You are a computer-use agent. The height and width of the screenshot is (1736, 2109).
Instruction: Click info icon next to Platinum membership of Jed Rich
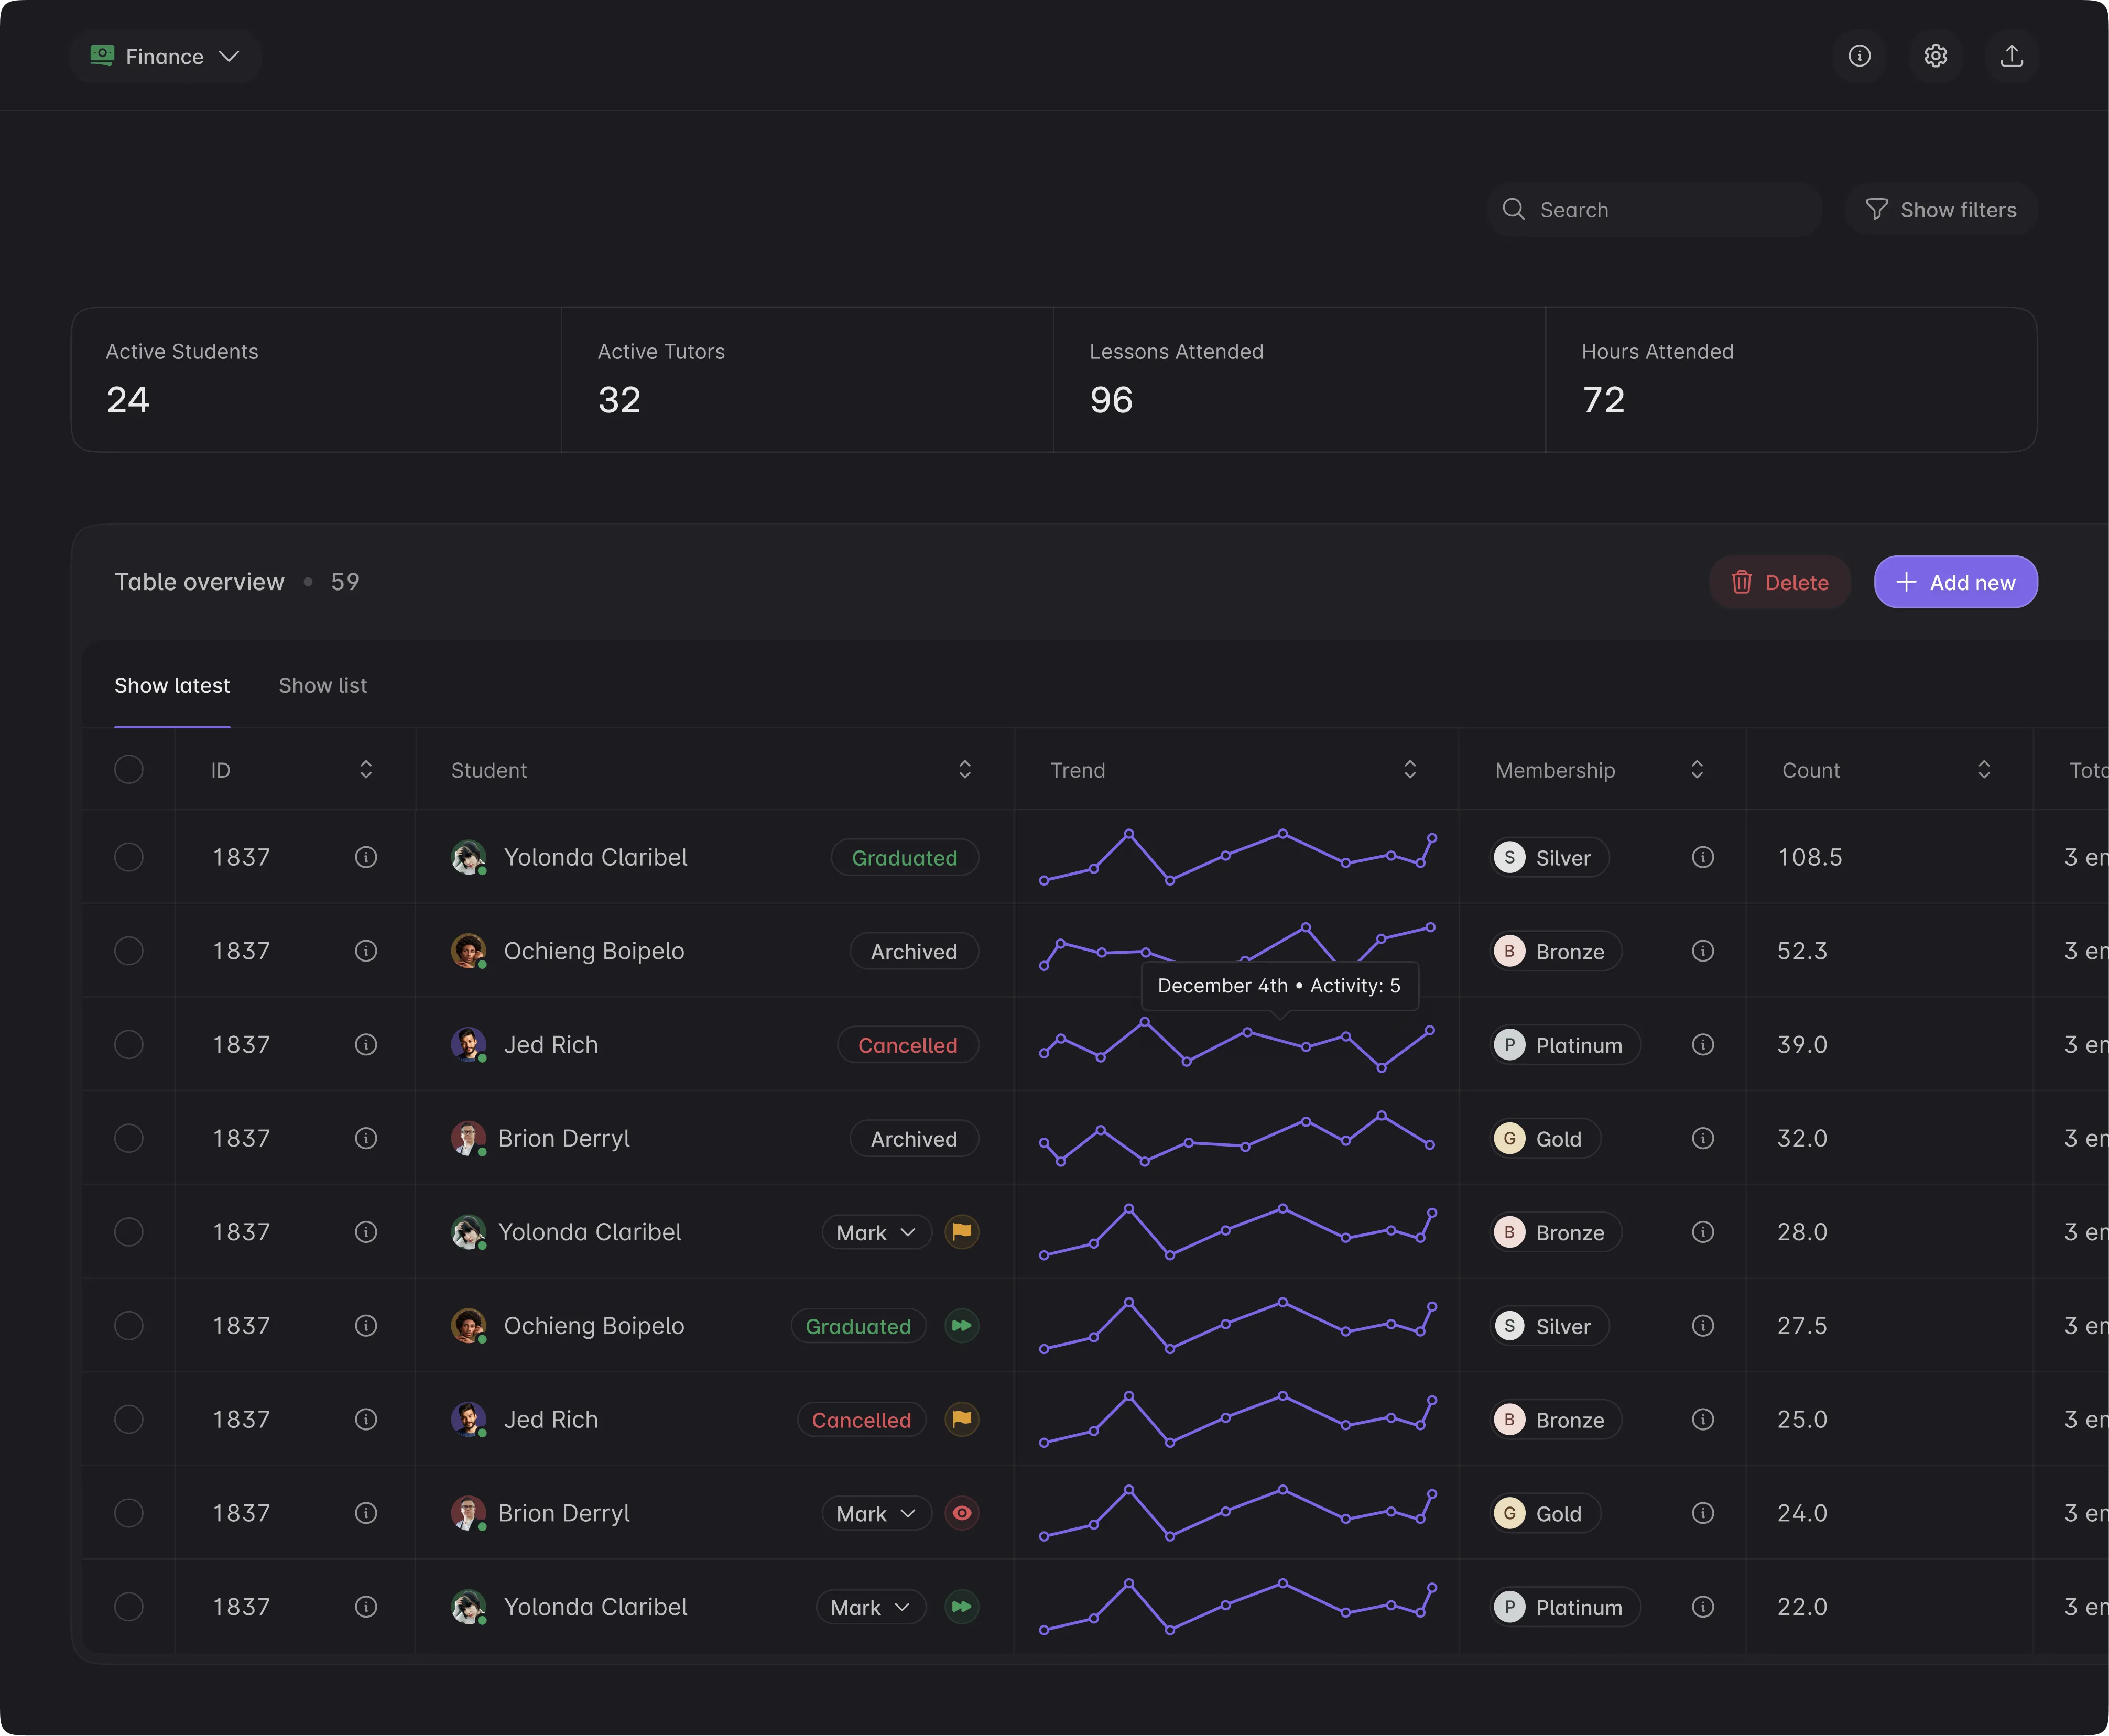point(1703,1045)
